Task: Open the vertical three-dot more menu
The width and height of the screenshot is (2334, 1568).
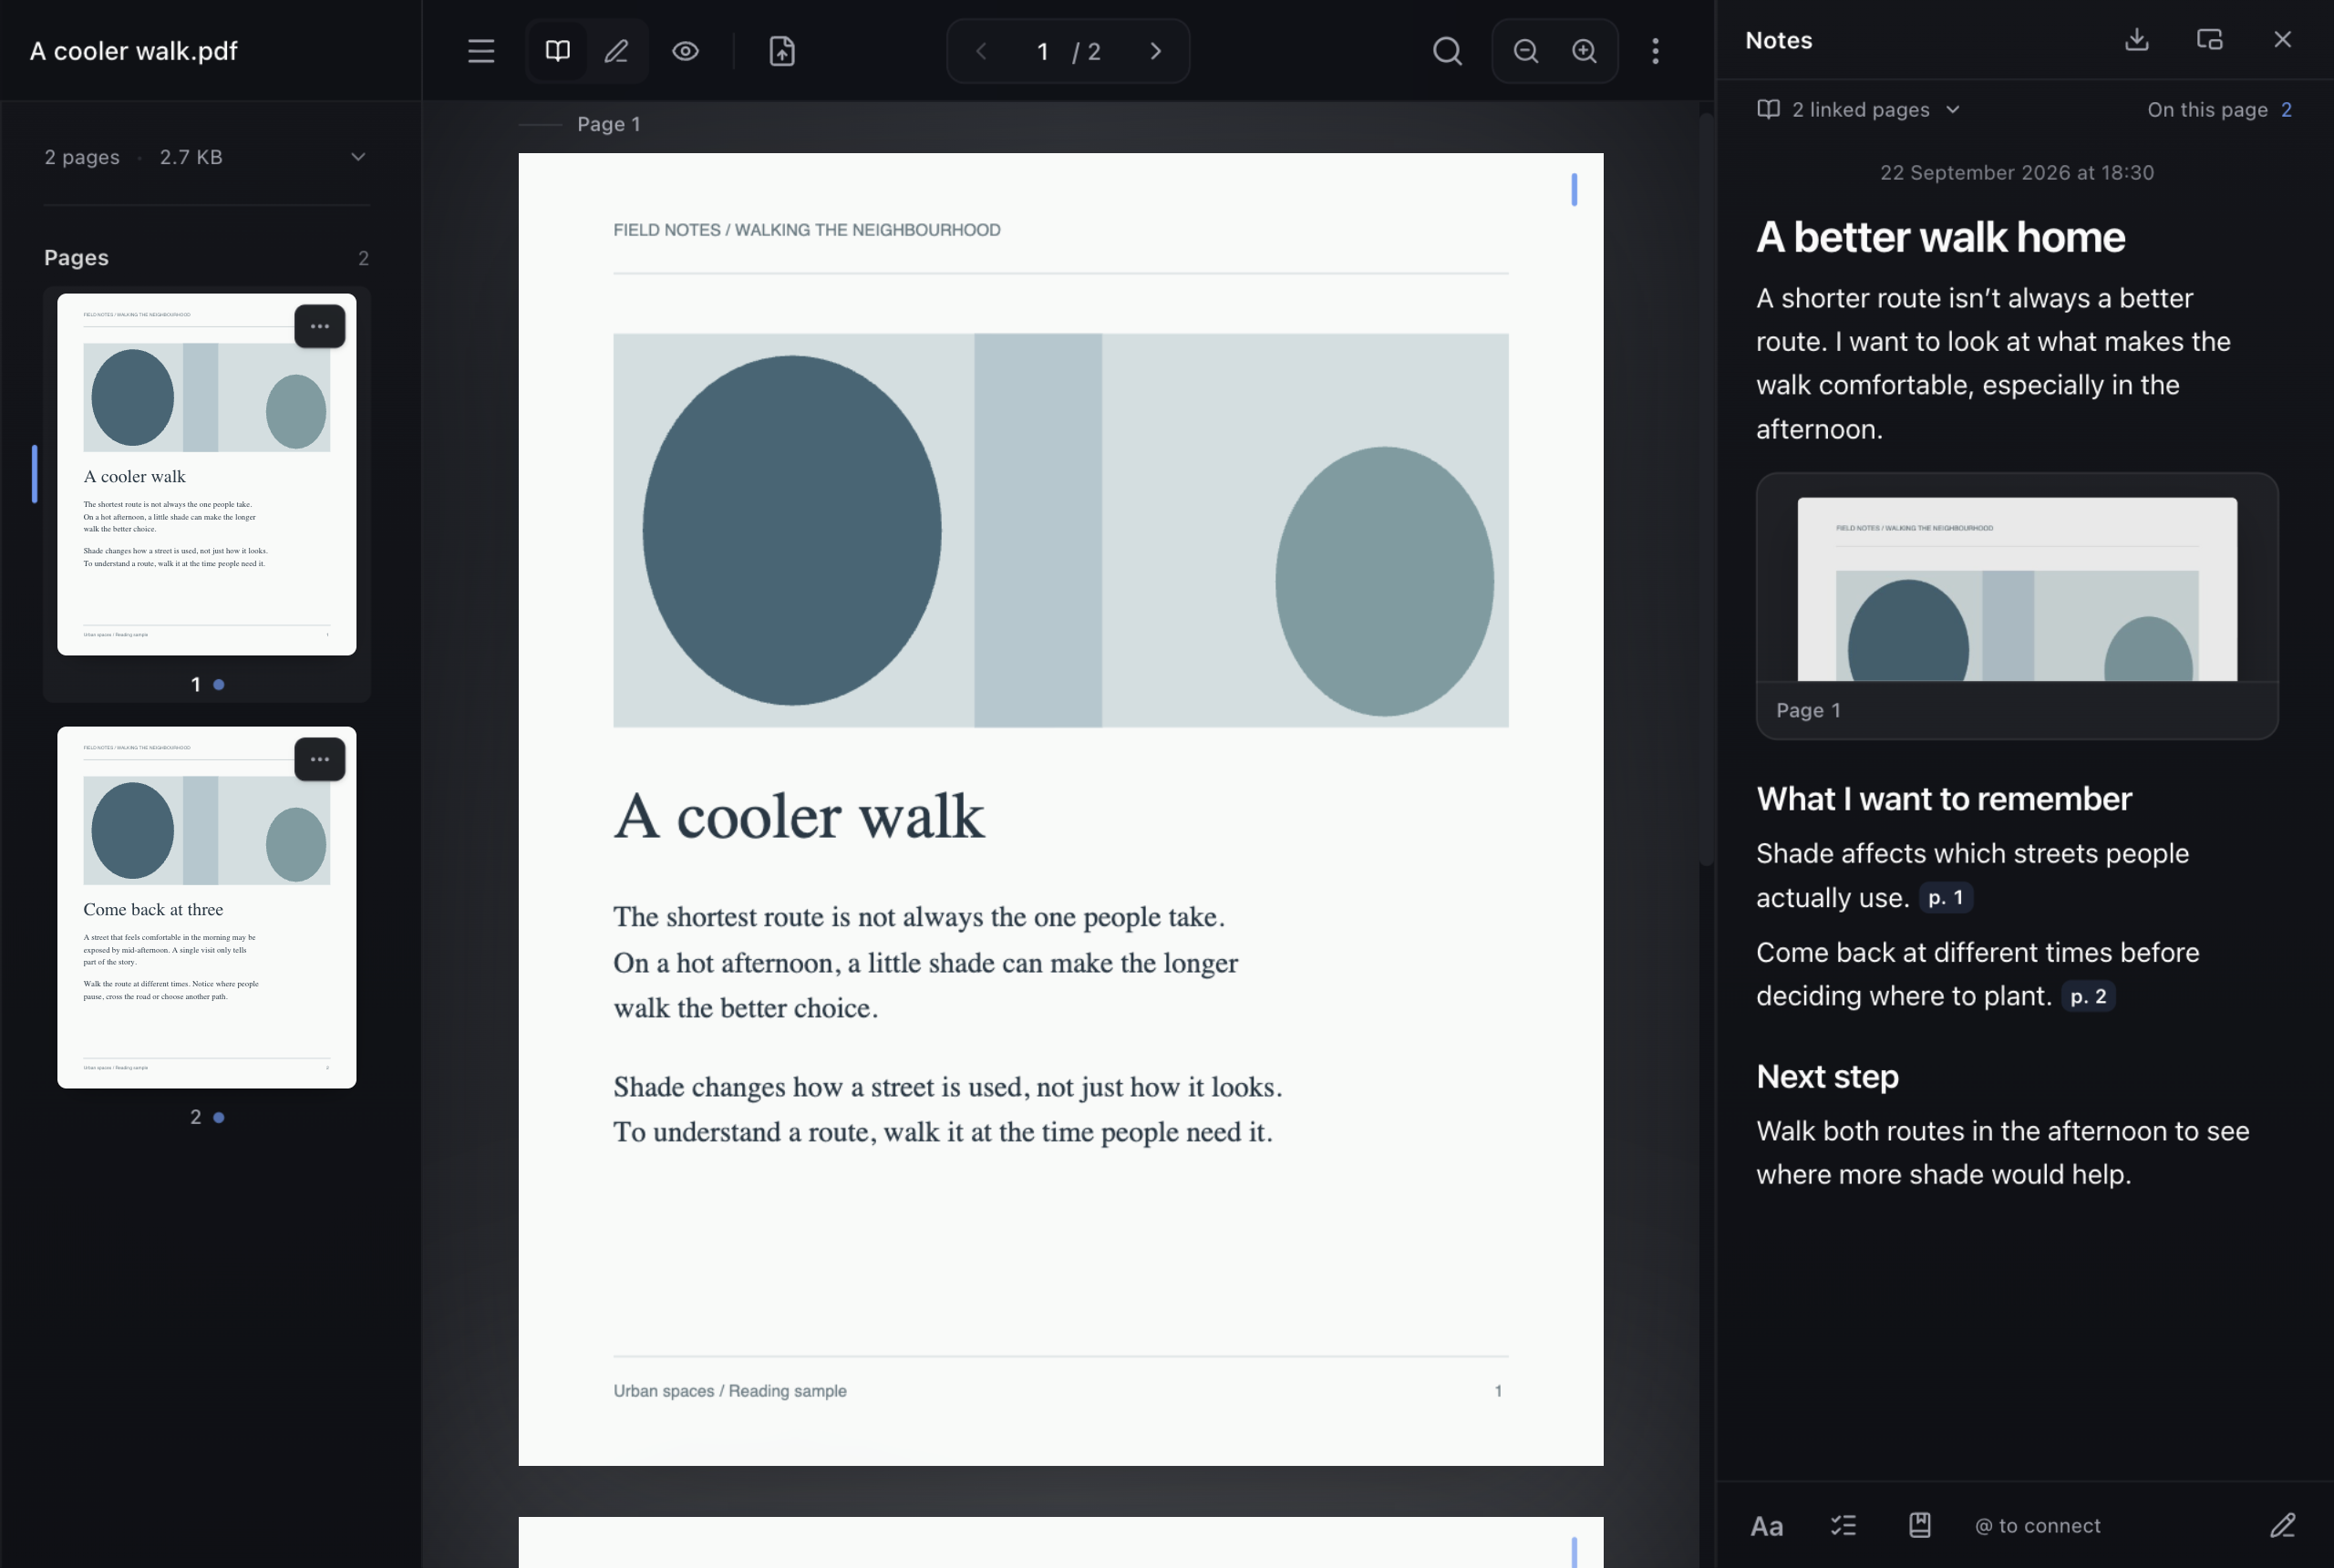Action: pos(1655,51)
